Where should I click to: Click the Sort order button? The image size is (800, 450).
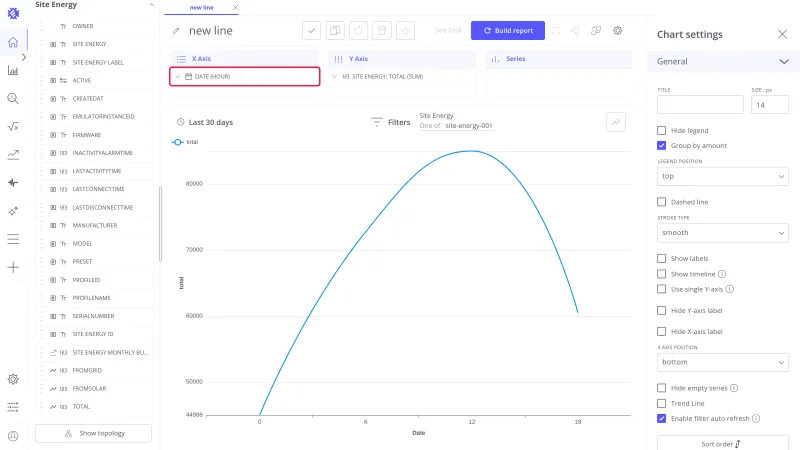[722, 443]
